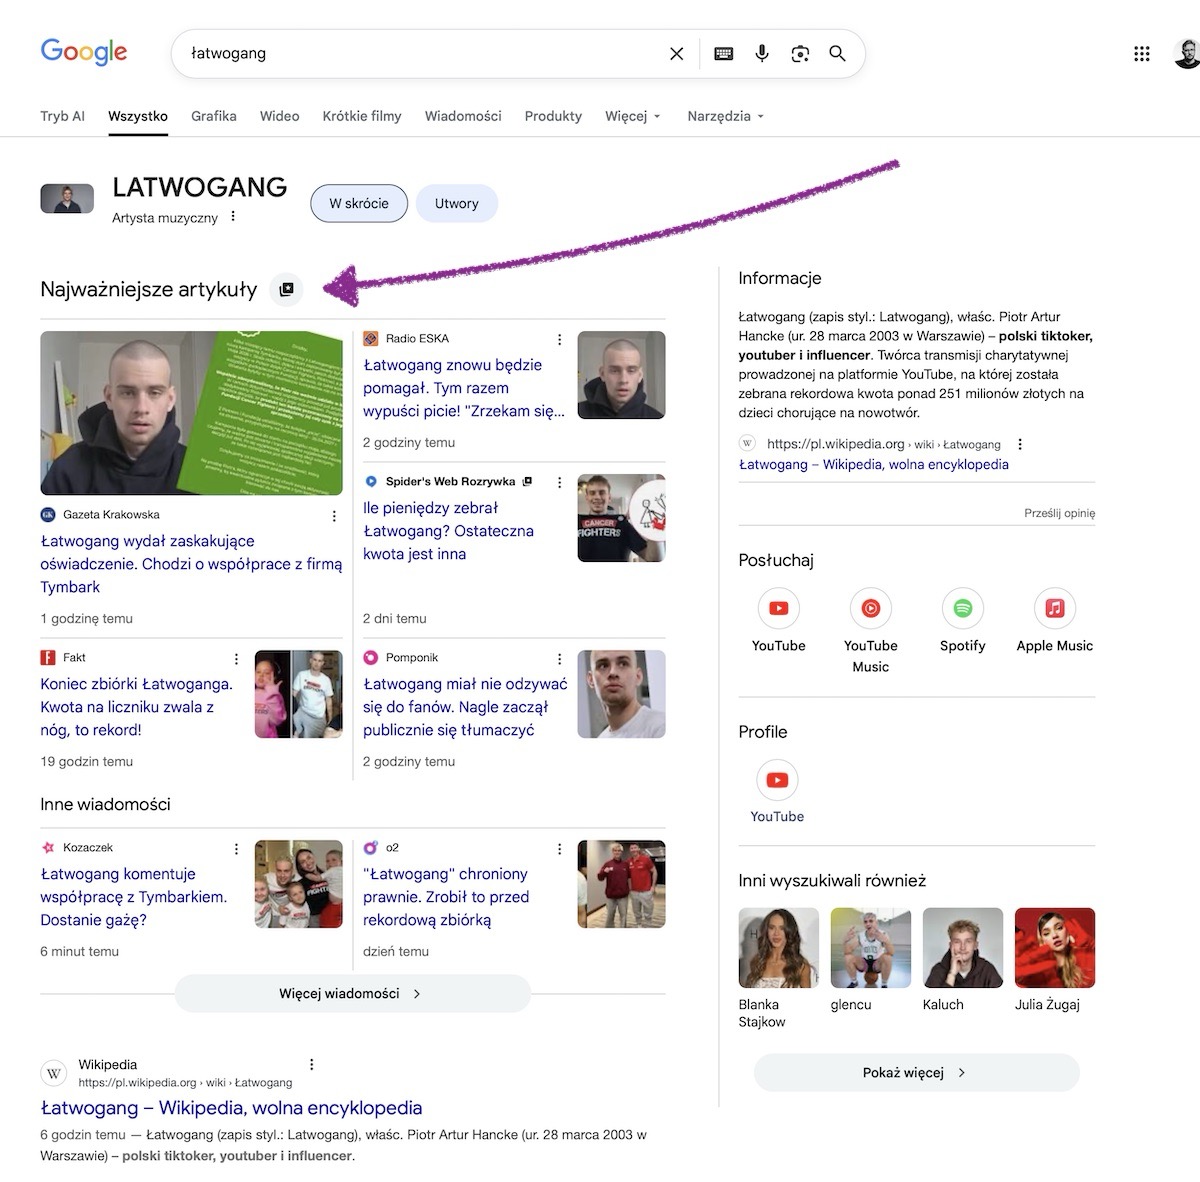The width and height of the screenshot is (1200, 1182).
Task: Open Spotify in the Posłuchaj section
Action: [x=962, y=609]
